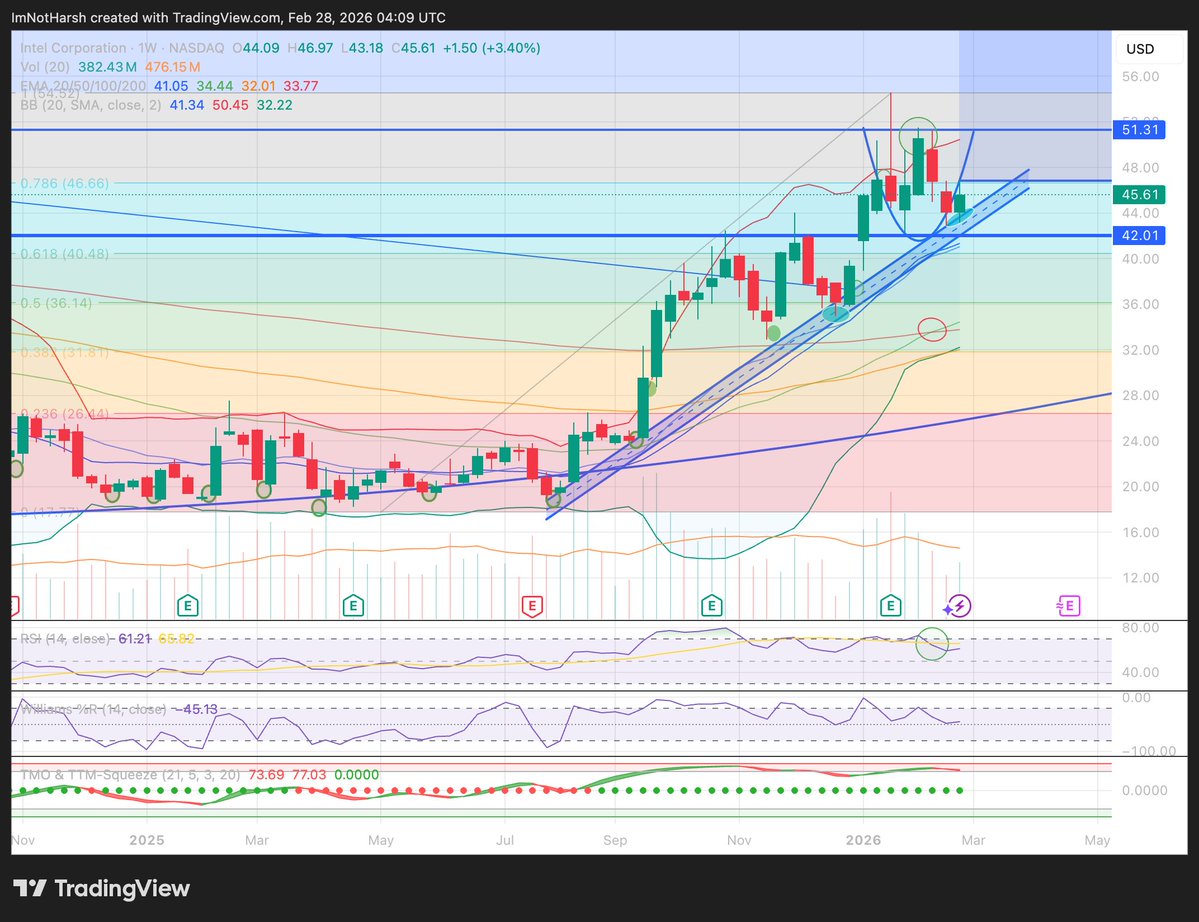Click the Intel Corporation symbol title
The width and height of the screenshot is (1199, 922).
click(73, 47)
